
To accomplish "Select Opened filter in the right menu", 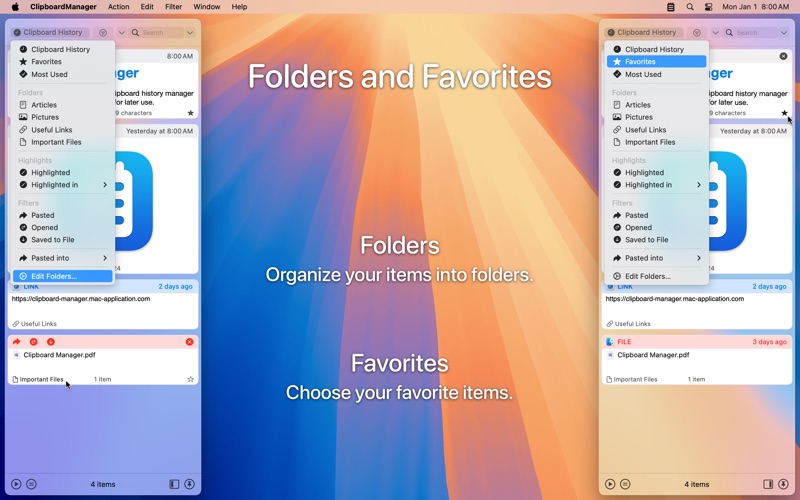I will (657, 228).
